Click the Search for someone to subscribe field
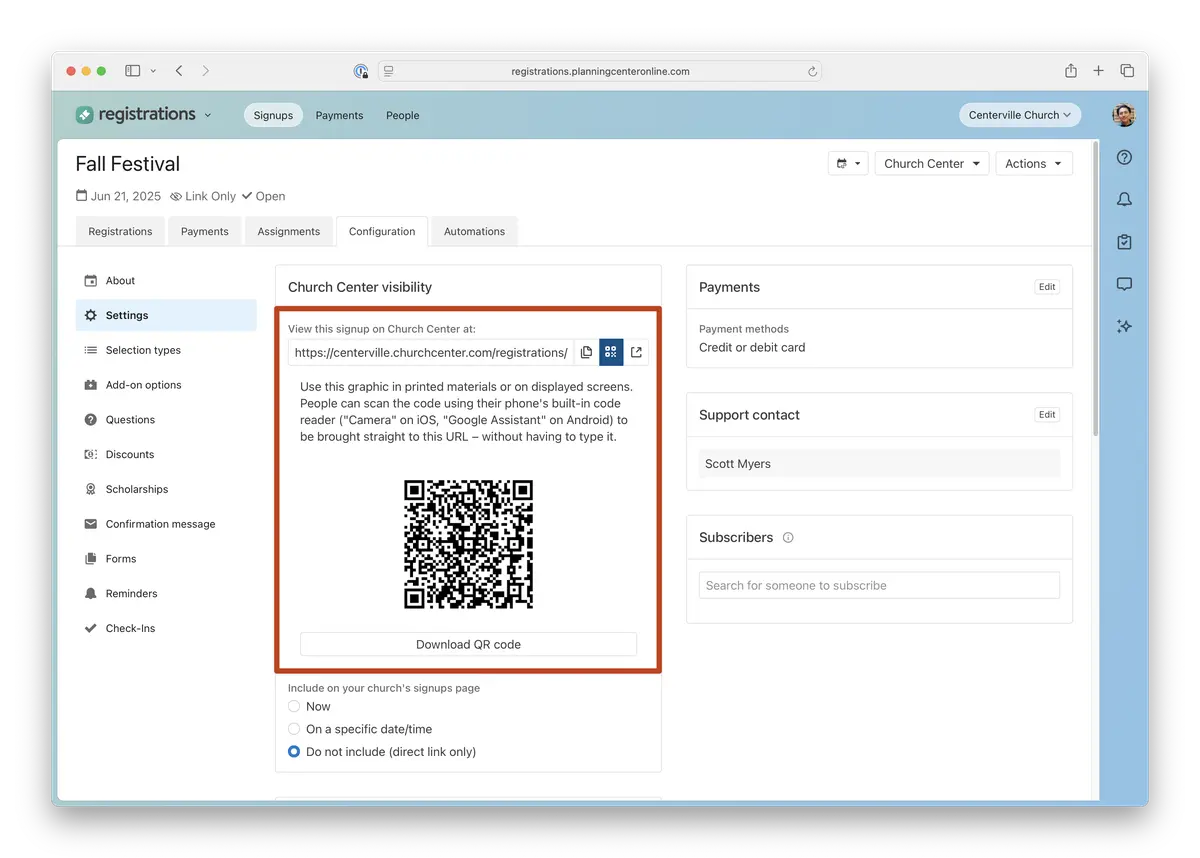This screenshot has height=858, width=1200. (x=879, y=585)
